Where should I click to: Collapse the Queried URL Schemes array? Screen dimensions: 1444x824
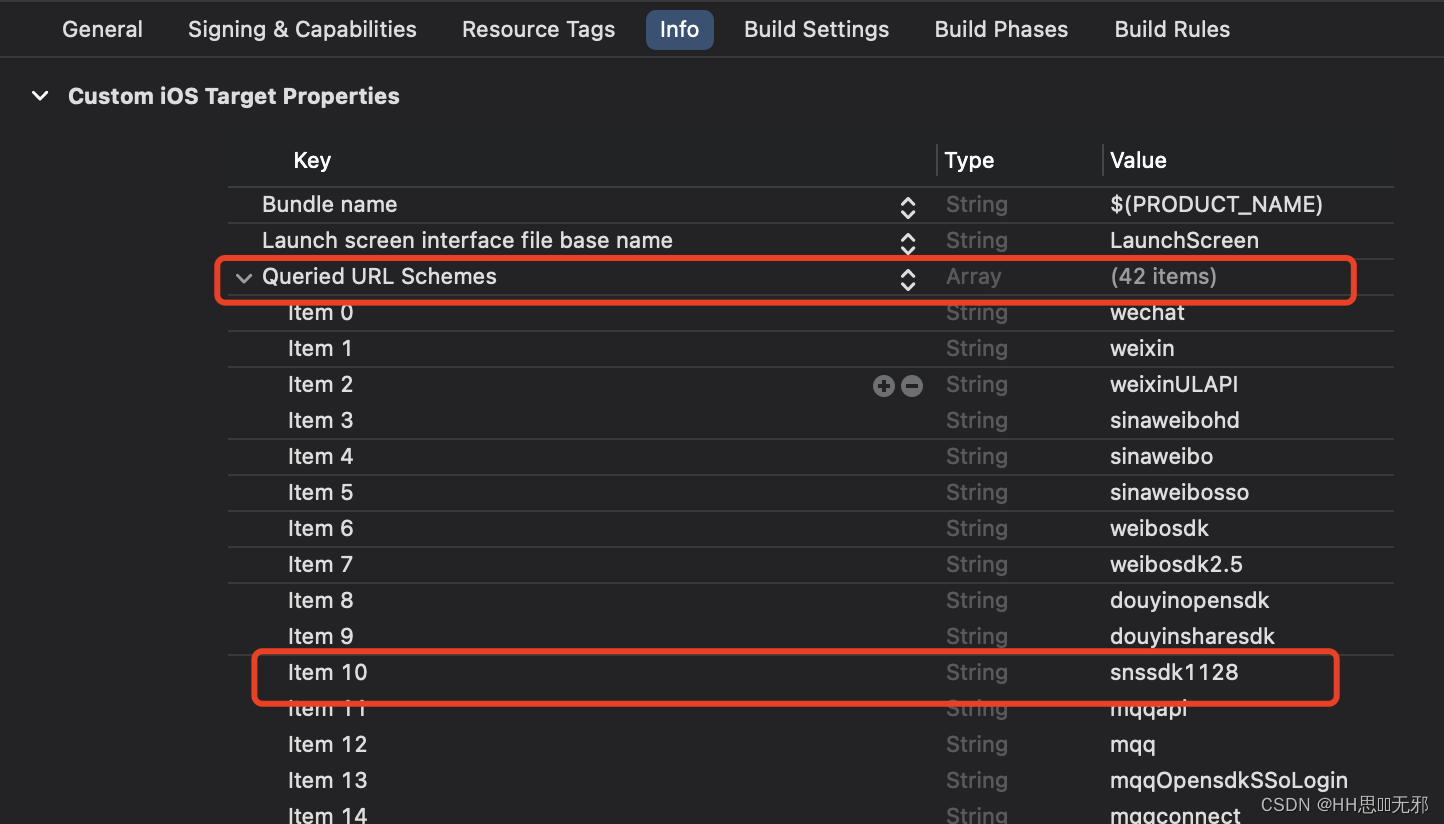244,277
